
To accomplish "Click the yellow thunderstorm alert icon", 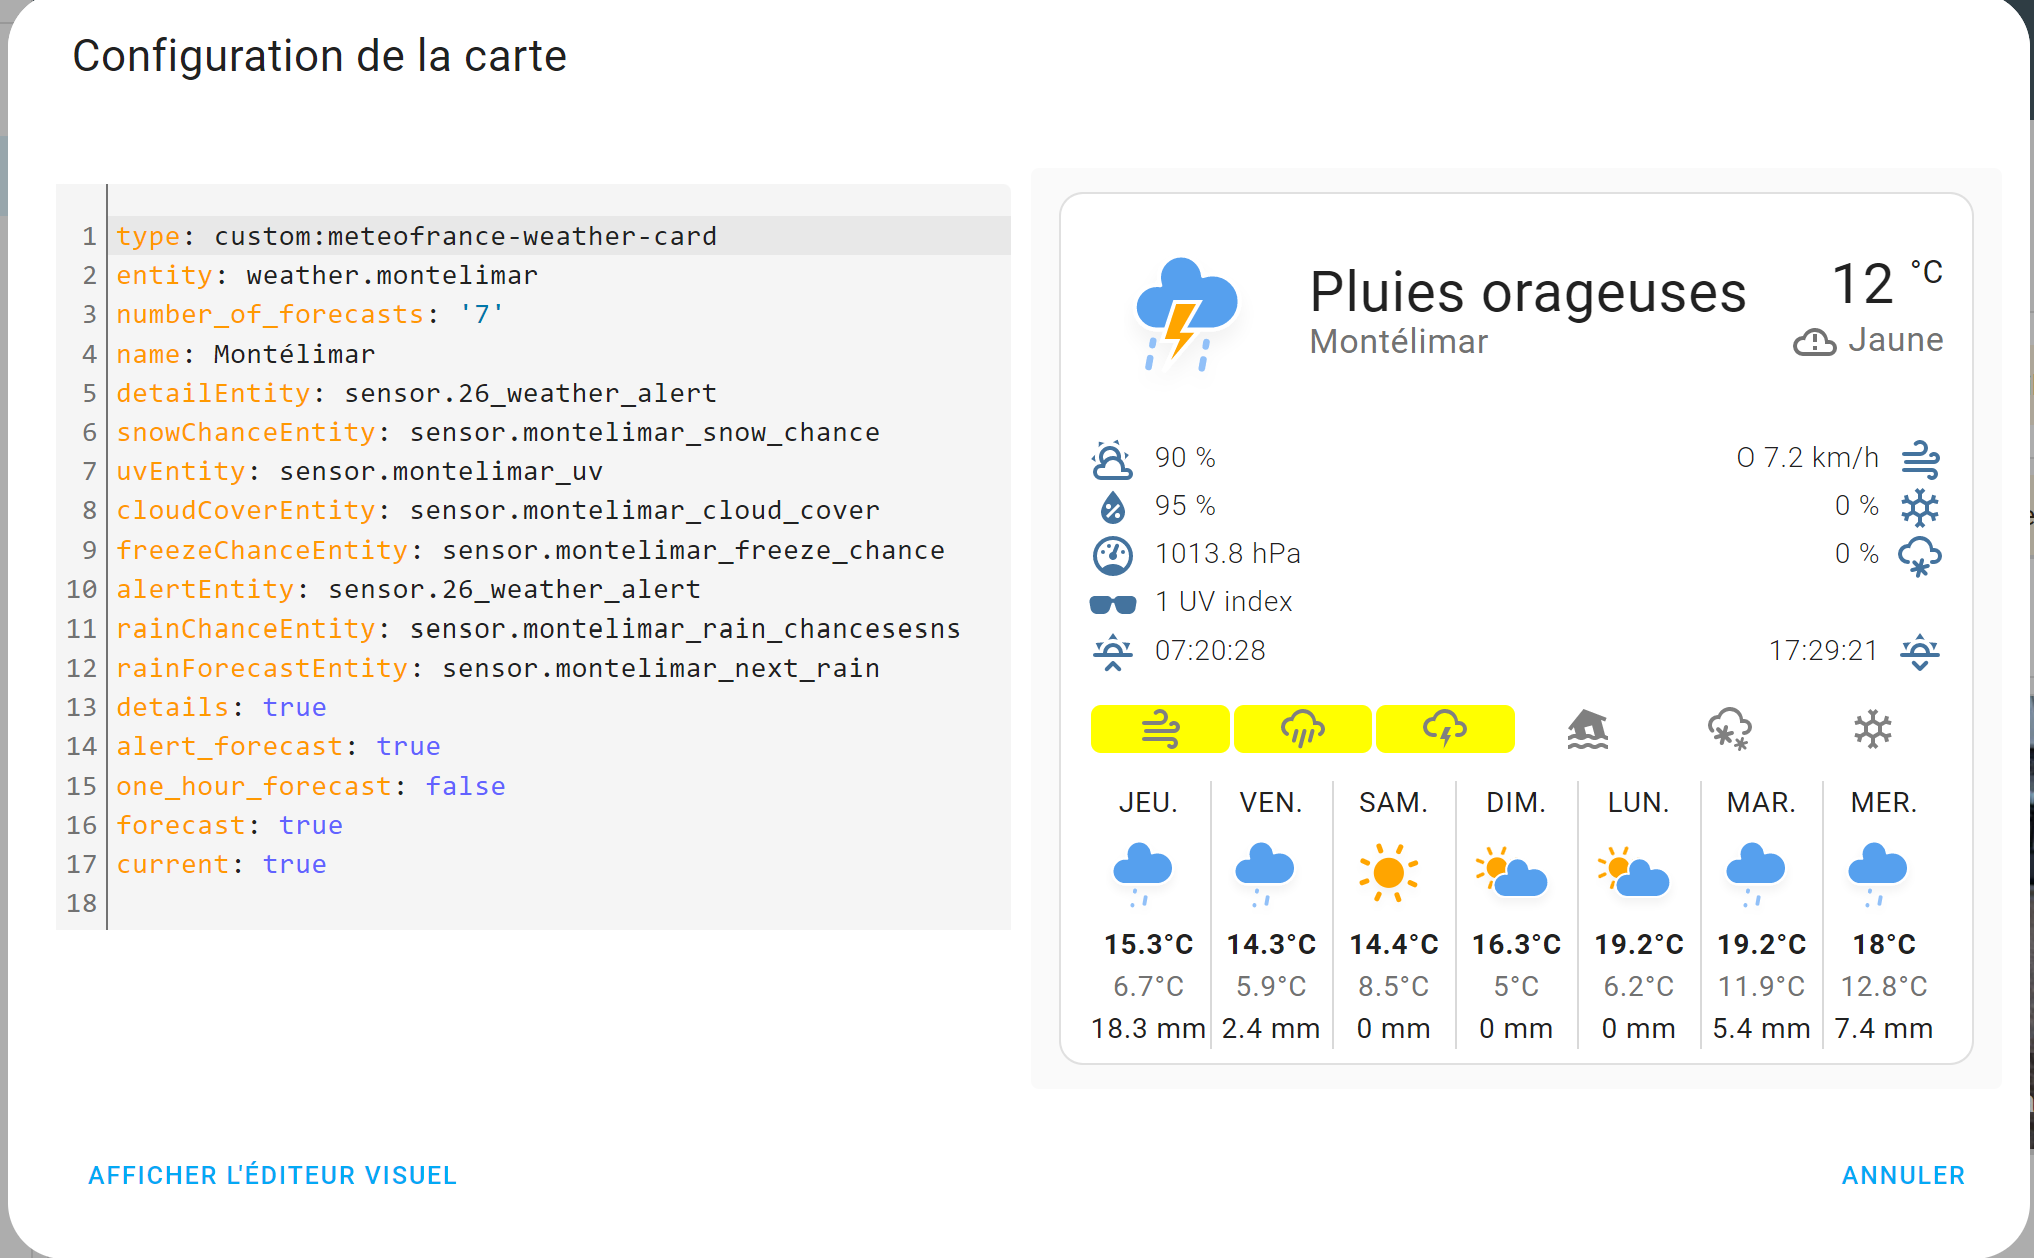I will click(1445, 729).
